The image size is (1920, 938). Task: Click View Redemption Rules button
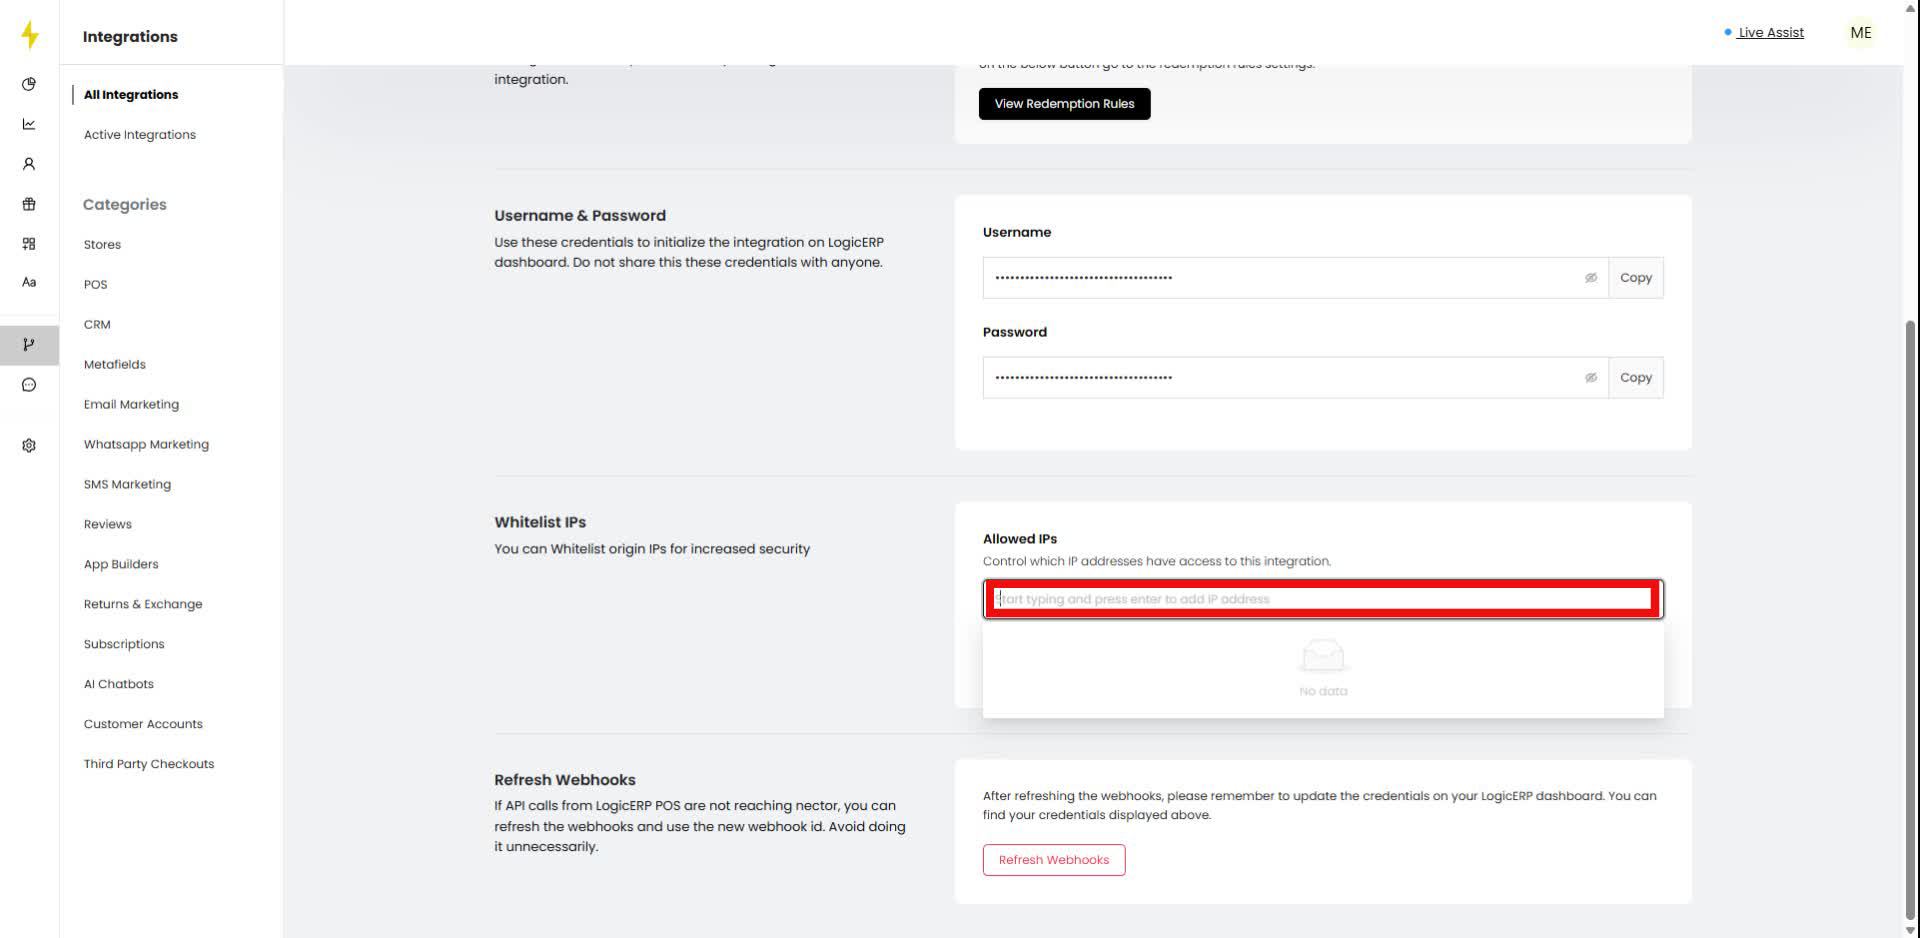1064,103
